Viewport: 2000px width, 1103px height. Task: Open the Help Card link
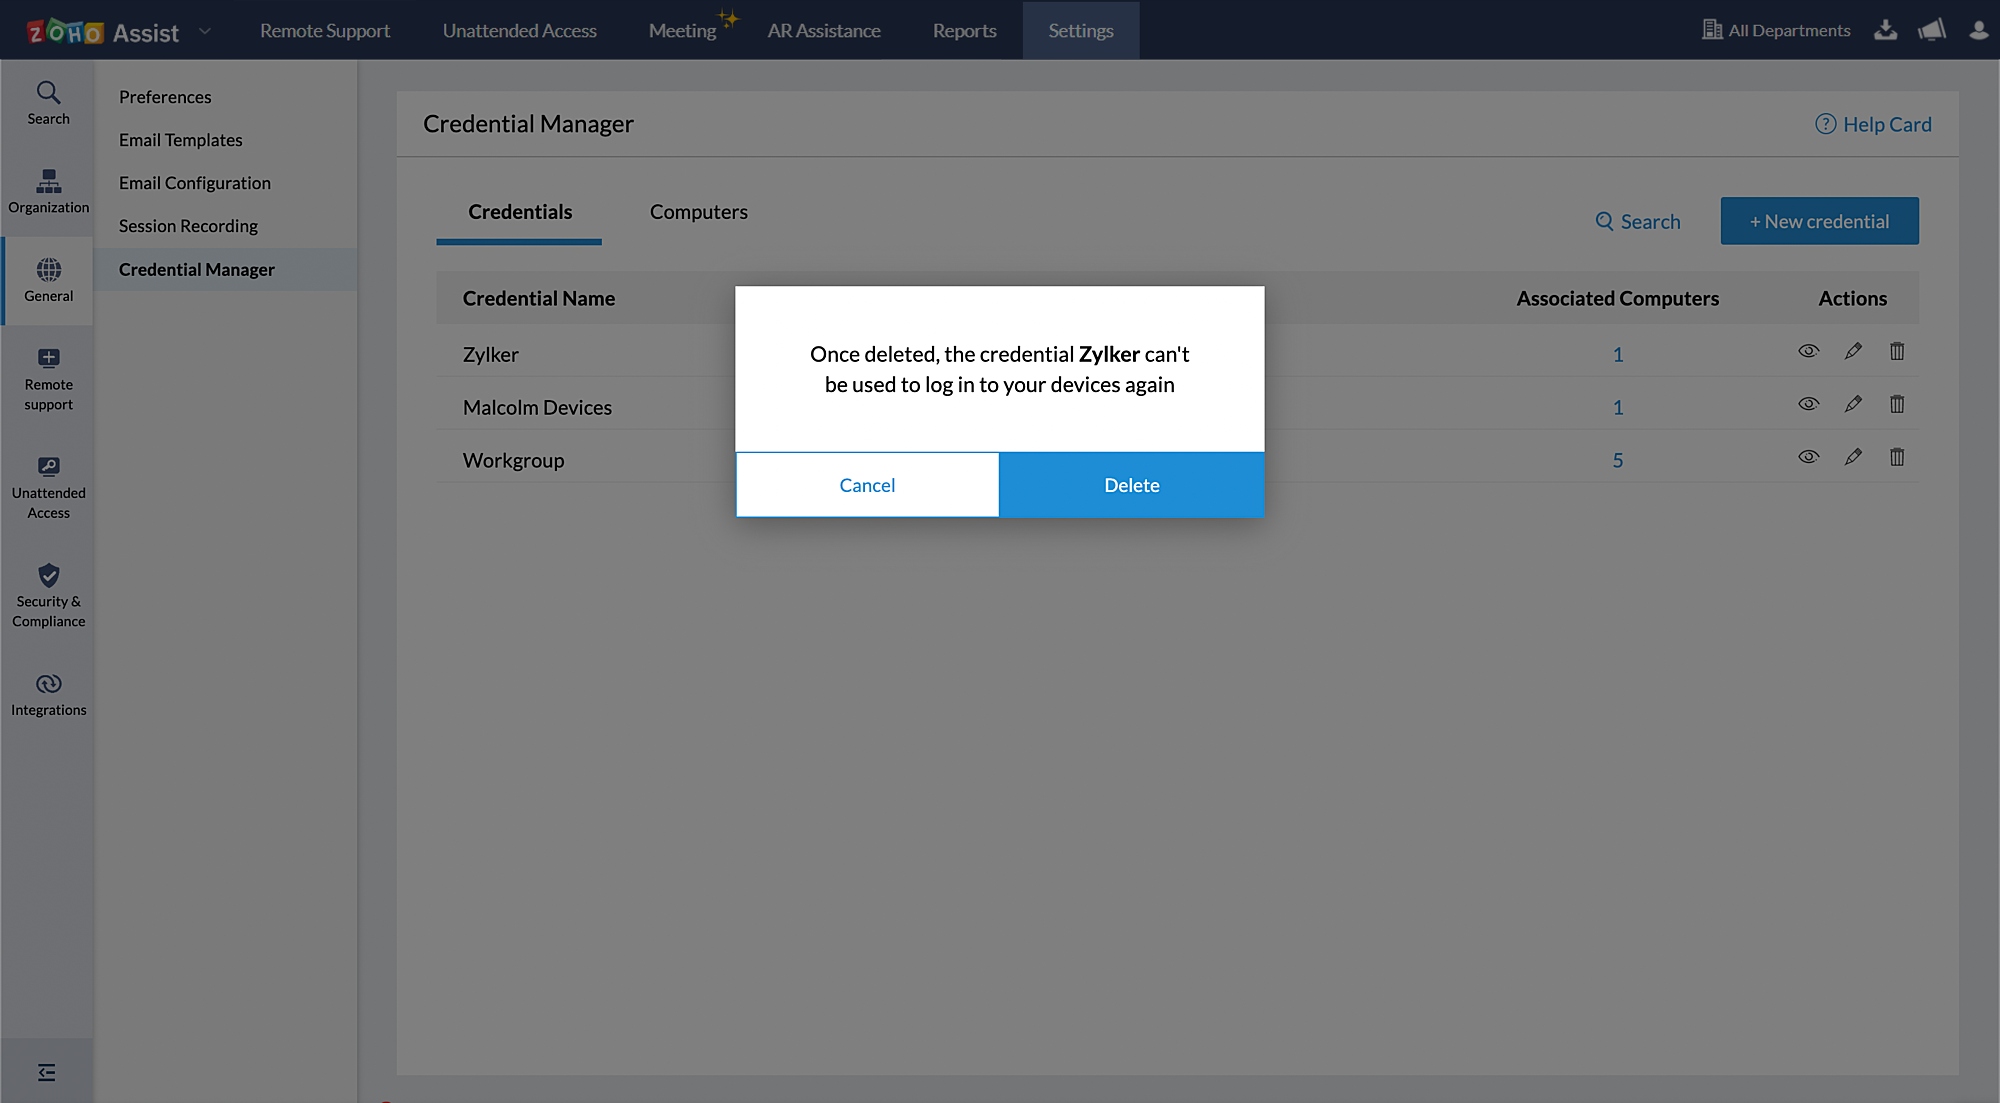[1873, 124]
